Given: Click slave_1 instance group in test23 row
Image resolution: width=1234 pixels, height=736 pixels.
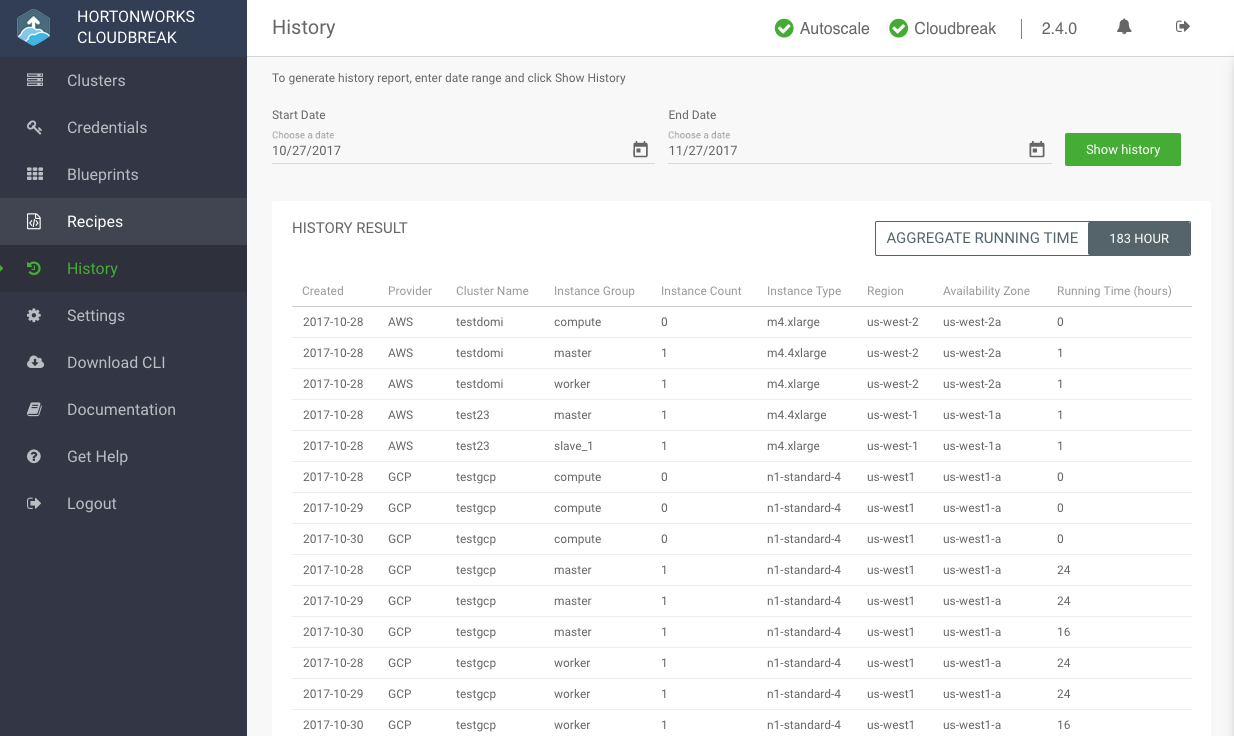Looking at the screenshot, I should pyautogui.click(x=575, y=446).
